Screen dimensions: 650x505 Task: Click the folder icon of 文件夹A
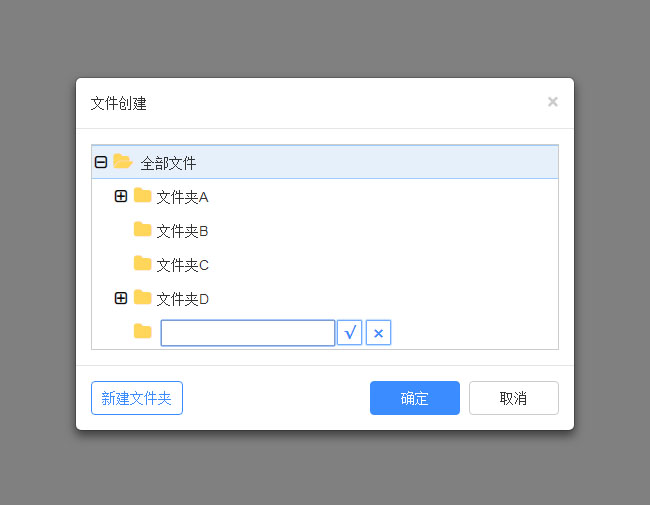point(142,196)
